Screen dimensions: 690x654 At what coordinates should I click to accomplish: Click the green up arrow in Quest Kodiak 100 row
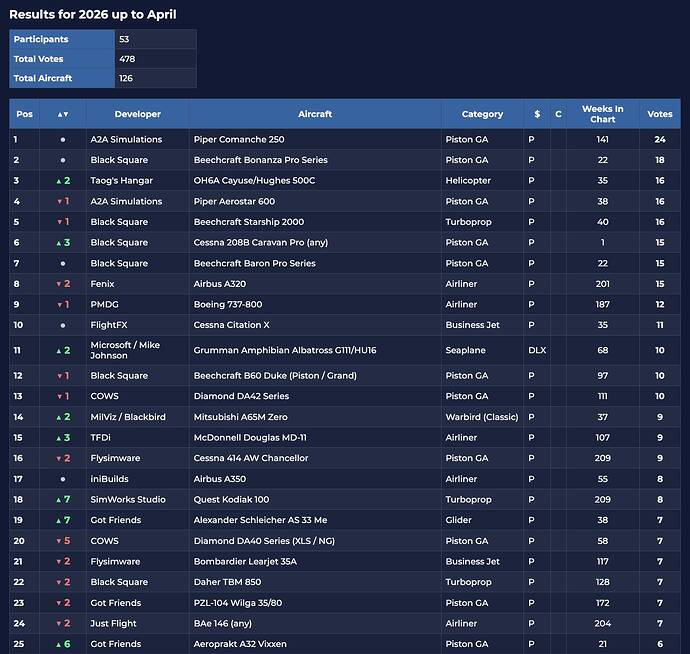pos(59,500)
